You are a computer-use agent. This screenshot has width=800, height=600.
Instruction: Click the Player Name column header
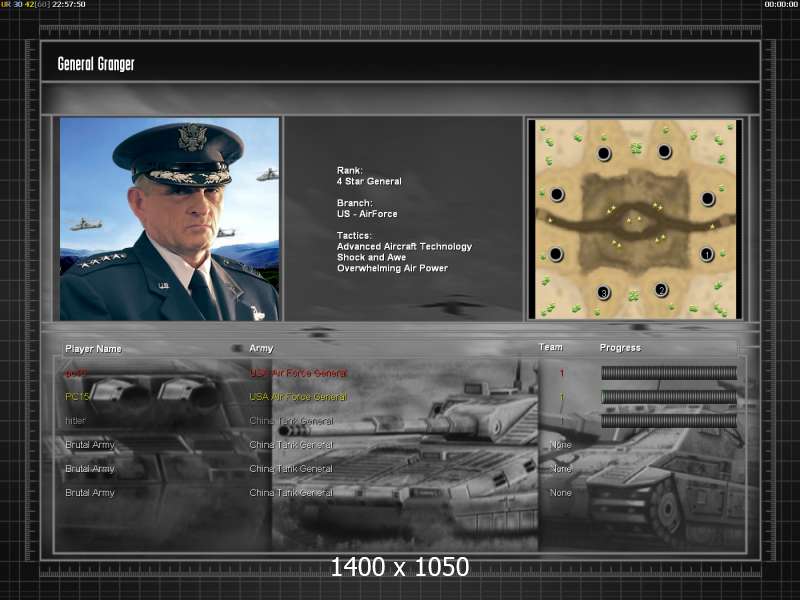click(x=93, y=349)
